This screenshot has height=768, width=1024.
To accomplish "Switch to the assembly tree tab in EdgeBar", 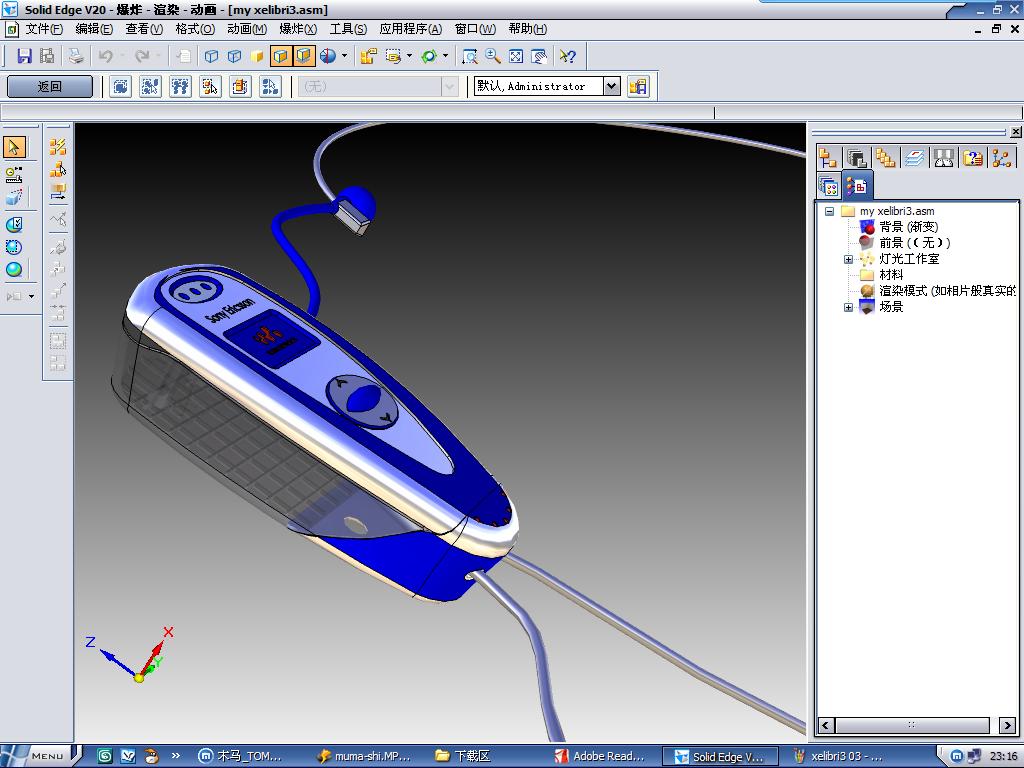I will pyautogui.click(x=828, y=157).
